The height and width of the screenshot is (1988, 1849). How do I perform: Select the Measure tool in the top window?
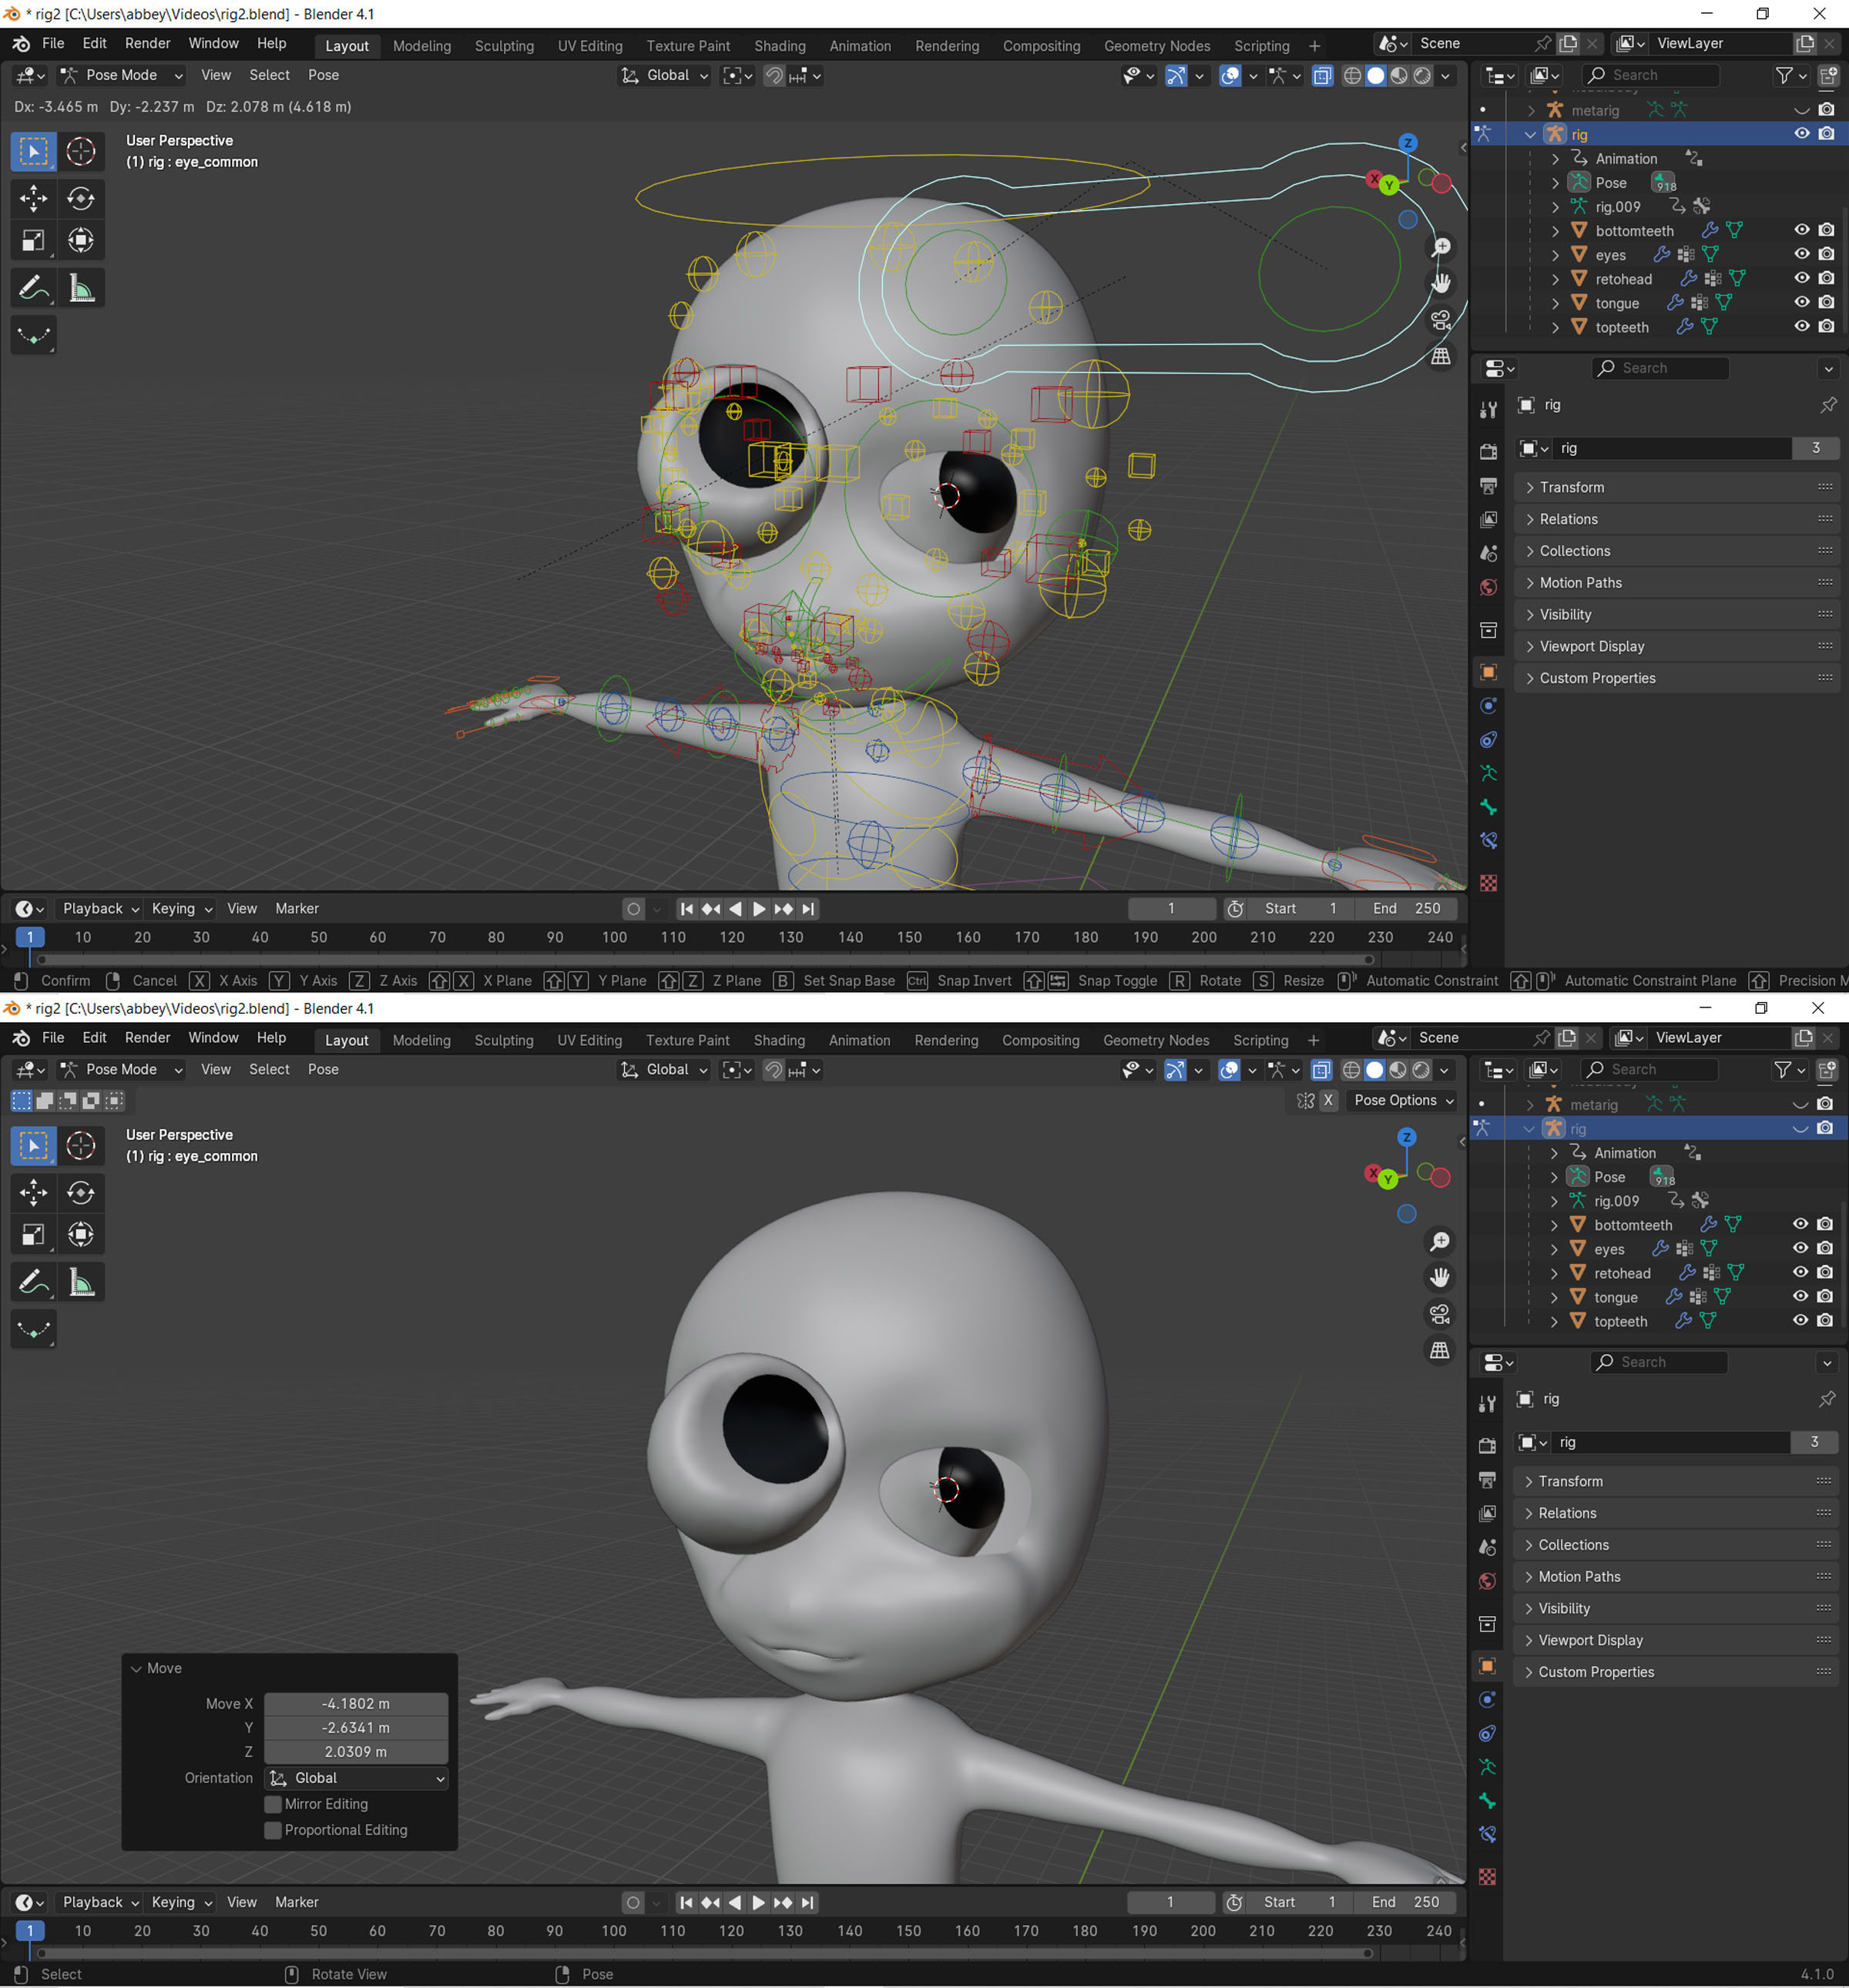click(x=81, y=288)
